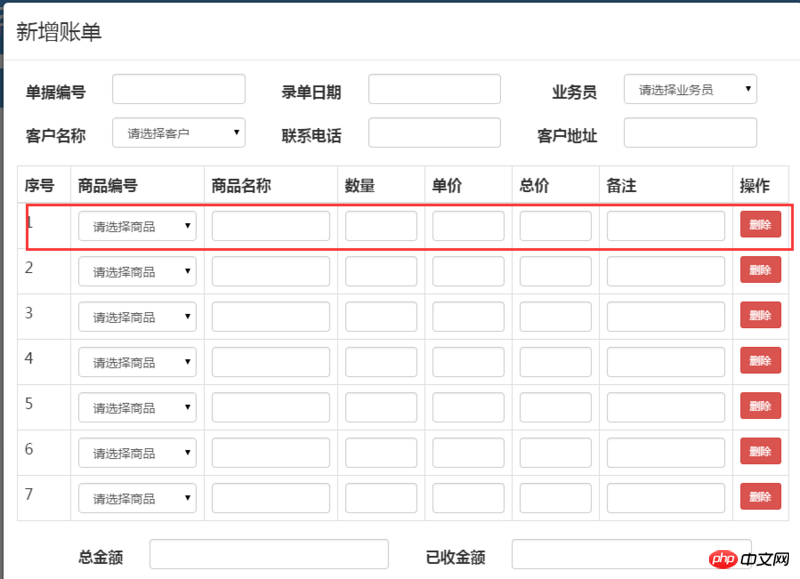This screenshot has width=800, height=579.
Task: Open the 业务员 salesperson dropdown
Action: click(690, 90)
